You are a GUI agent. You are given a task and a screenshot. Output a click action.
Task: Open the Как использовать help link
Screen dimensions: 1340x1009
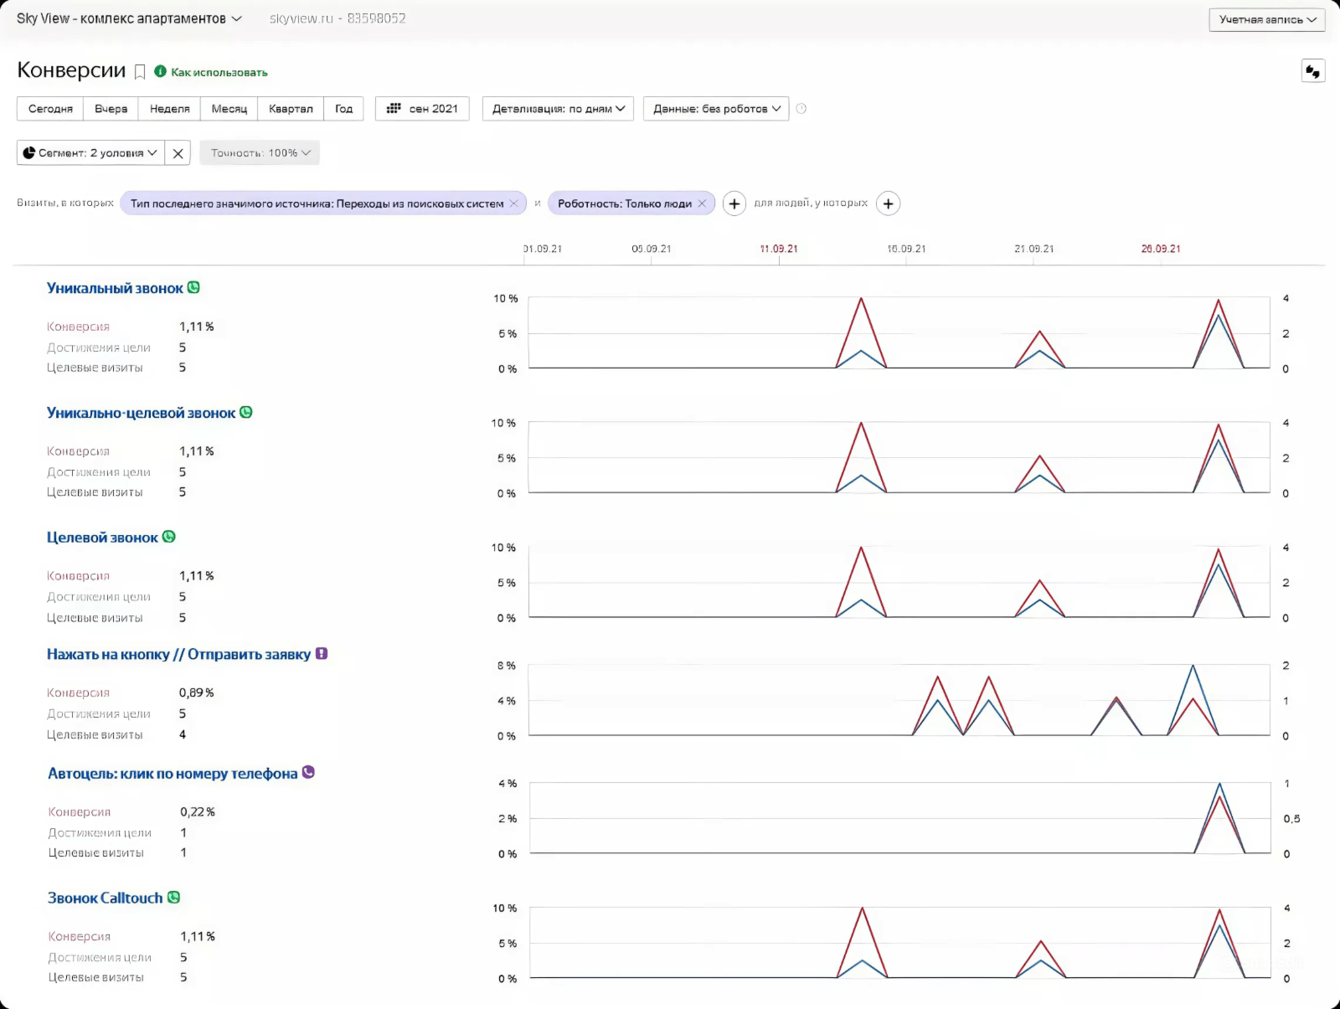click(219, 72)
